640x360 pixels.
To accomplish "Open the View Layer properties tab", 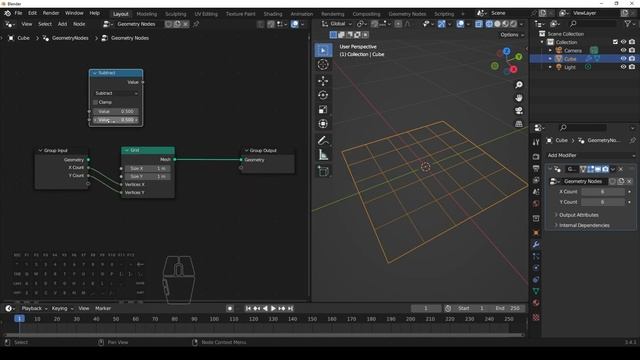I will [536, 180].
